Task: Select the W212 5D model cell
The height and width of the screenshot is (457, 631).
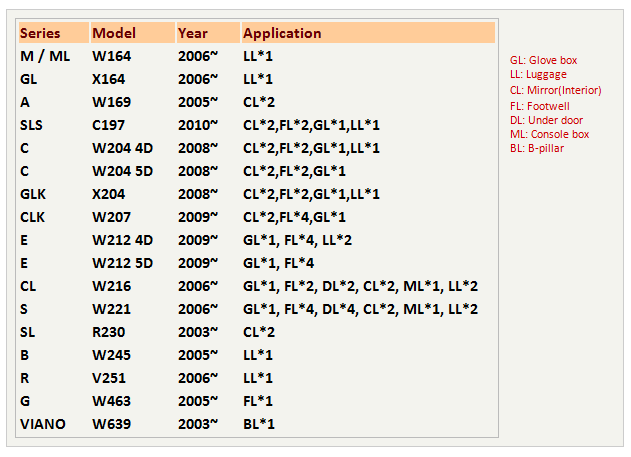Action: pos(123,263)
